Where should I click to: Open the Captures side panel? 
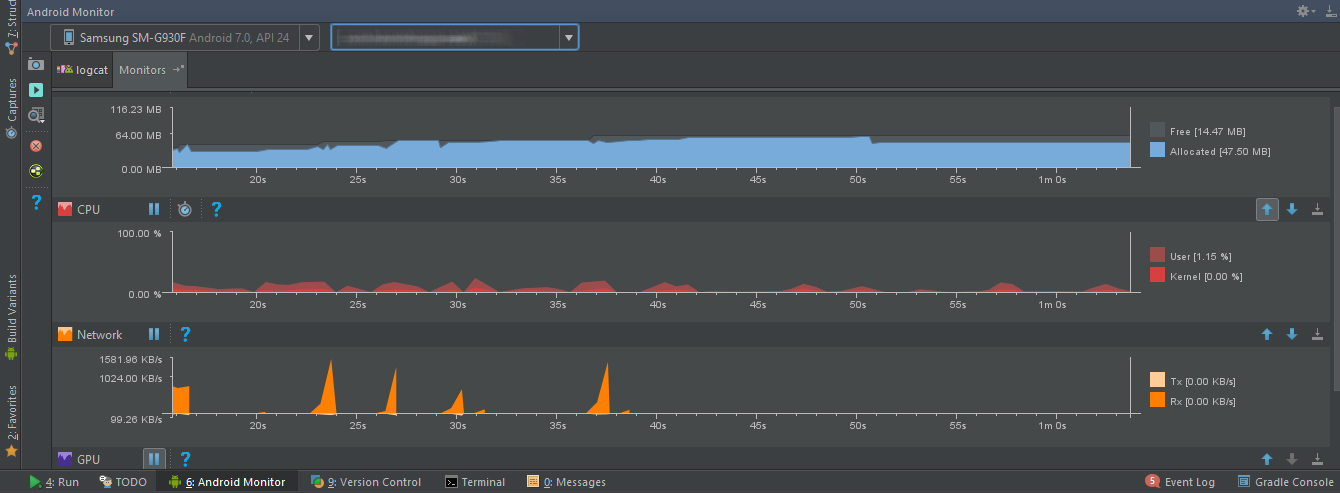[x=11, y=108]
